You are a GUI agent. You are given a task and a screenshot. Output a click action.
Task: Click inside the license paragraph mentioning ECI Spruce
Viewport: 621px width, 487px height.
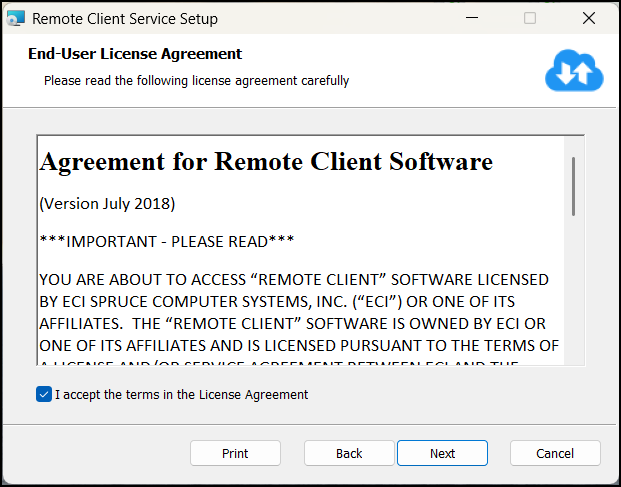coord(299,312)
